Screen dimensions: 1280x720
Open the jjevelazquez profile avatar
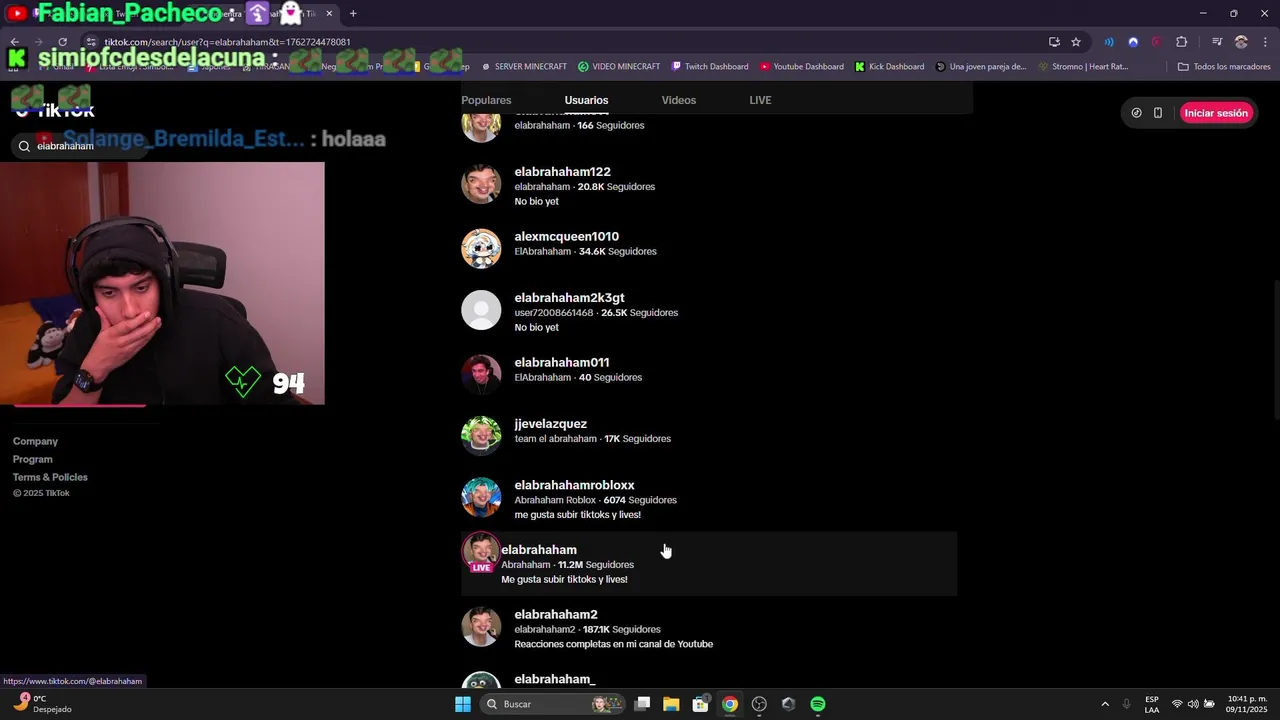(x=481, y=436)
